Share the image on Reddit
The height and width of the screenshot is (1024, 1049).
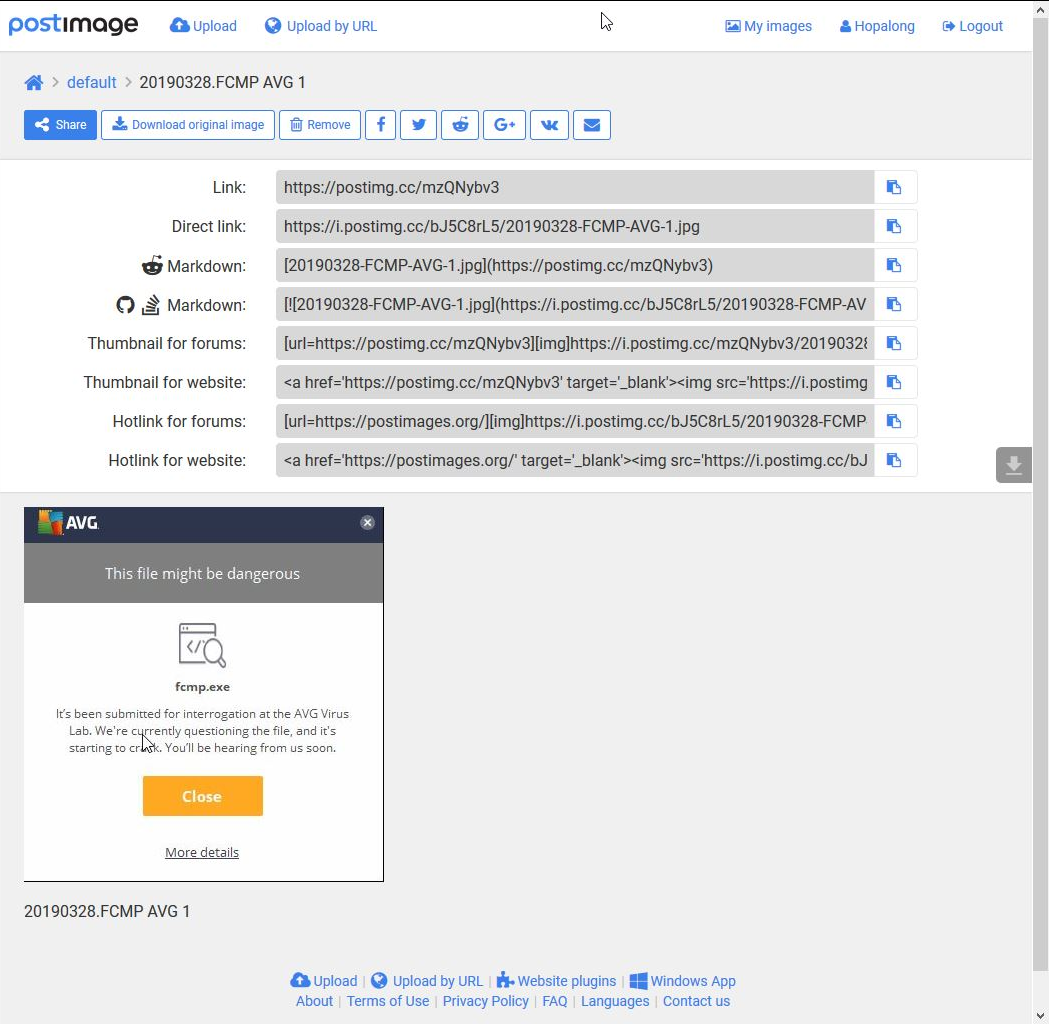[x=460, y=124]
